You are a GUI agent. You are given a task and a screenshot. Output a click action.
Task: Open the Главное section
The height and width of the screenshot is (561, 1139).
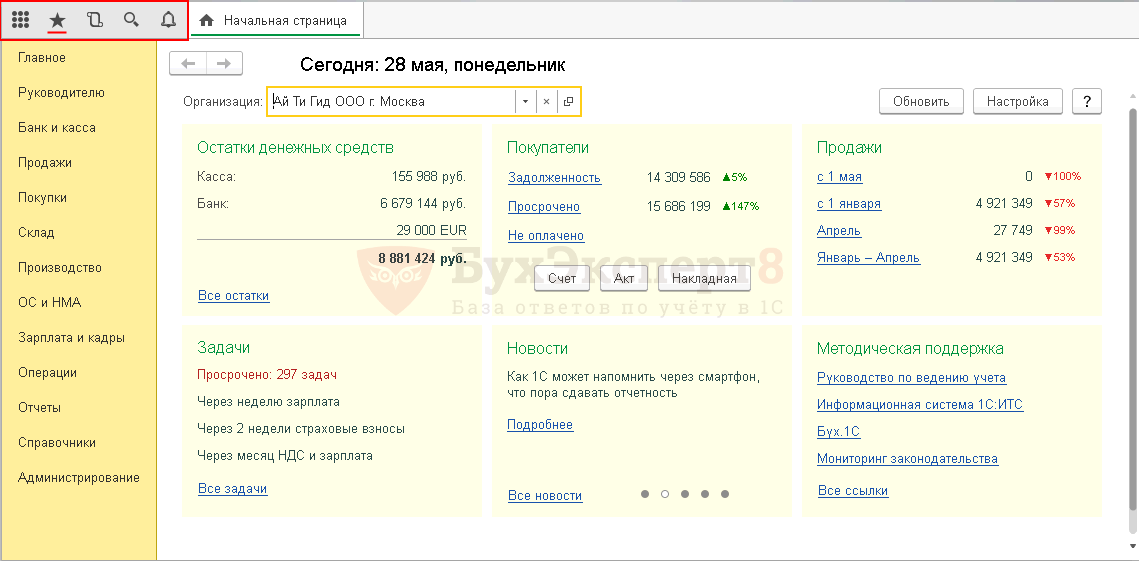[42, 57]
